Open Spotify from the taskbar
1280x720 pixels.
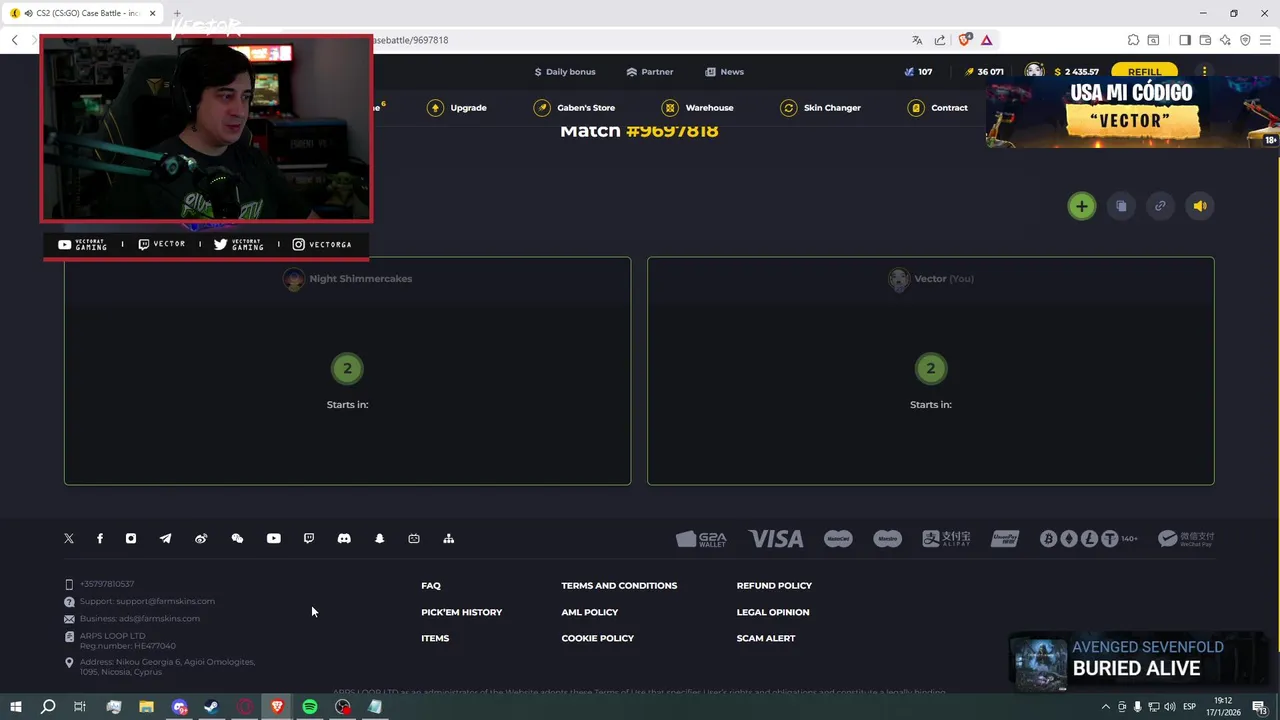click(310, 707)
